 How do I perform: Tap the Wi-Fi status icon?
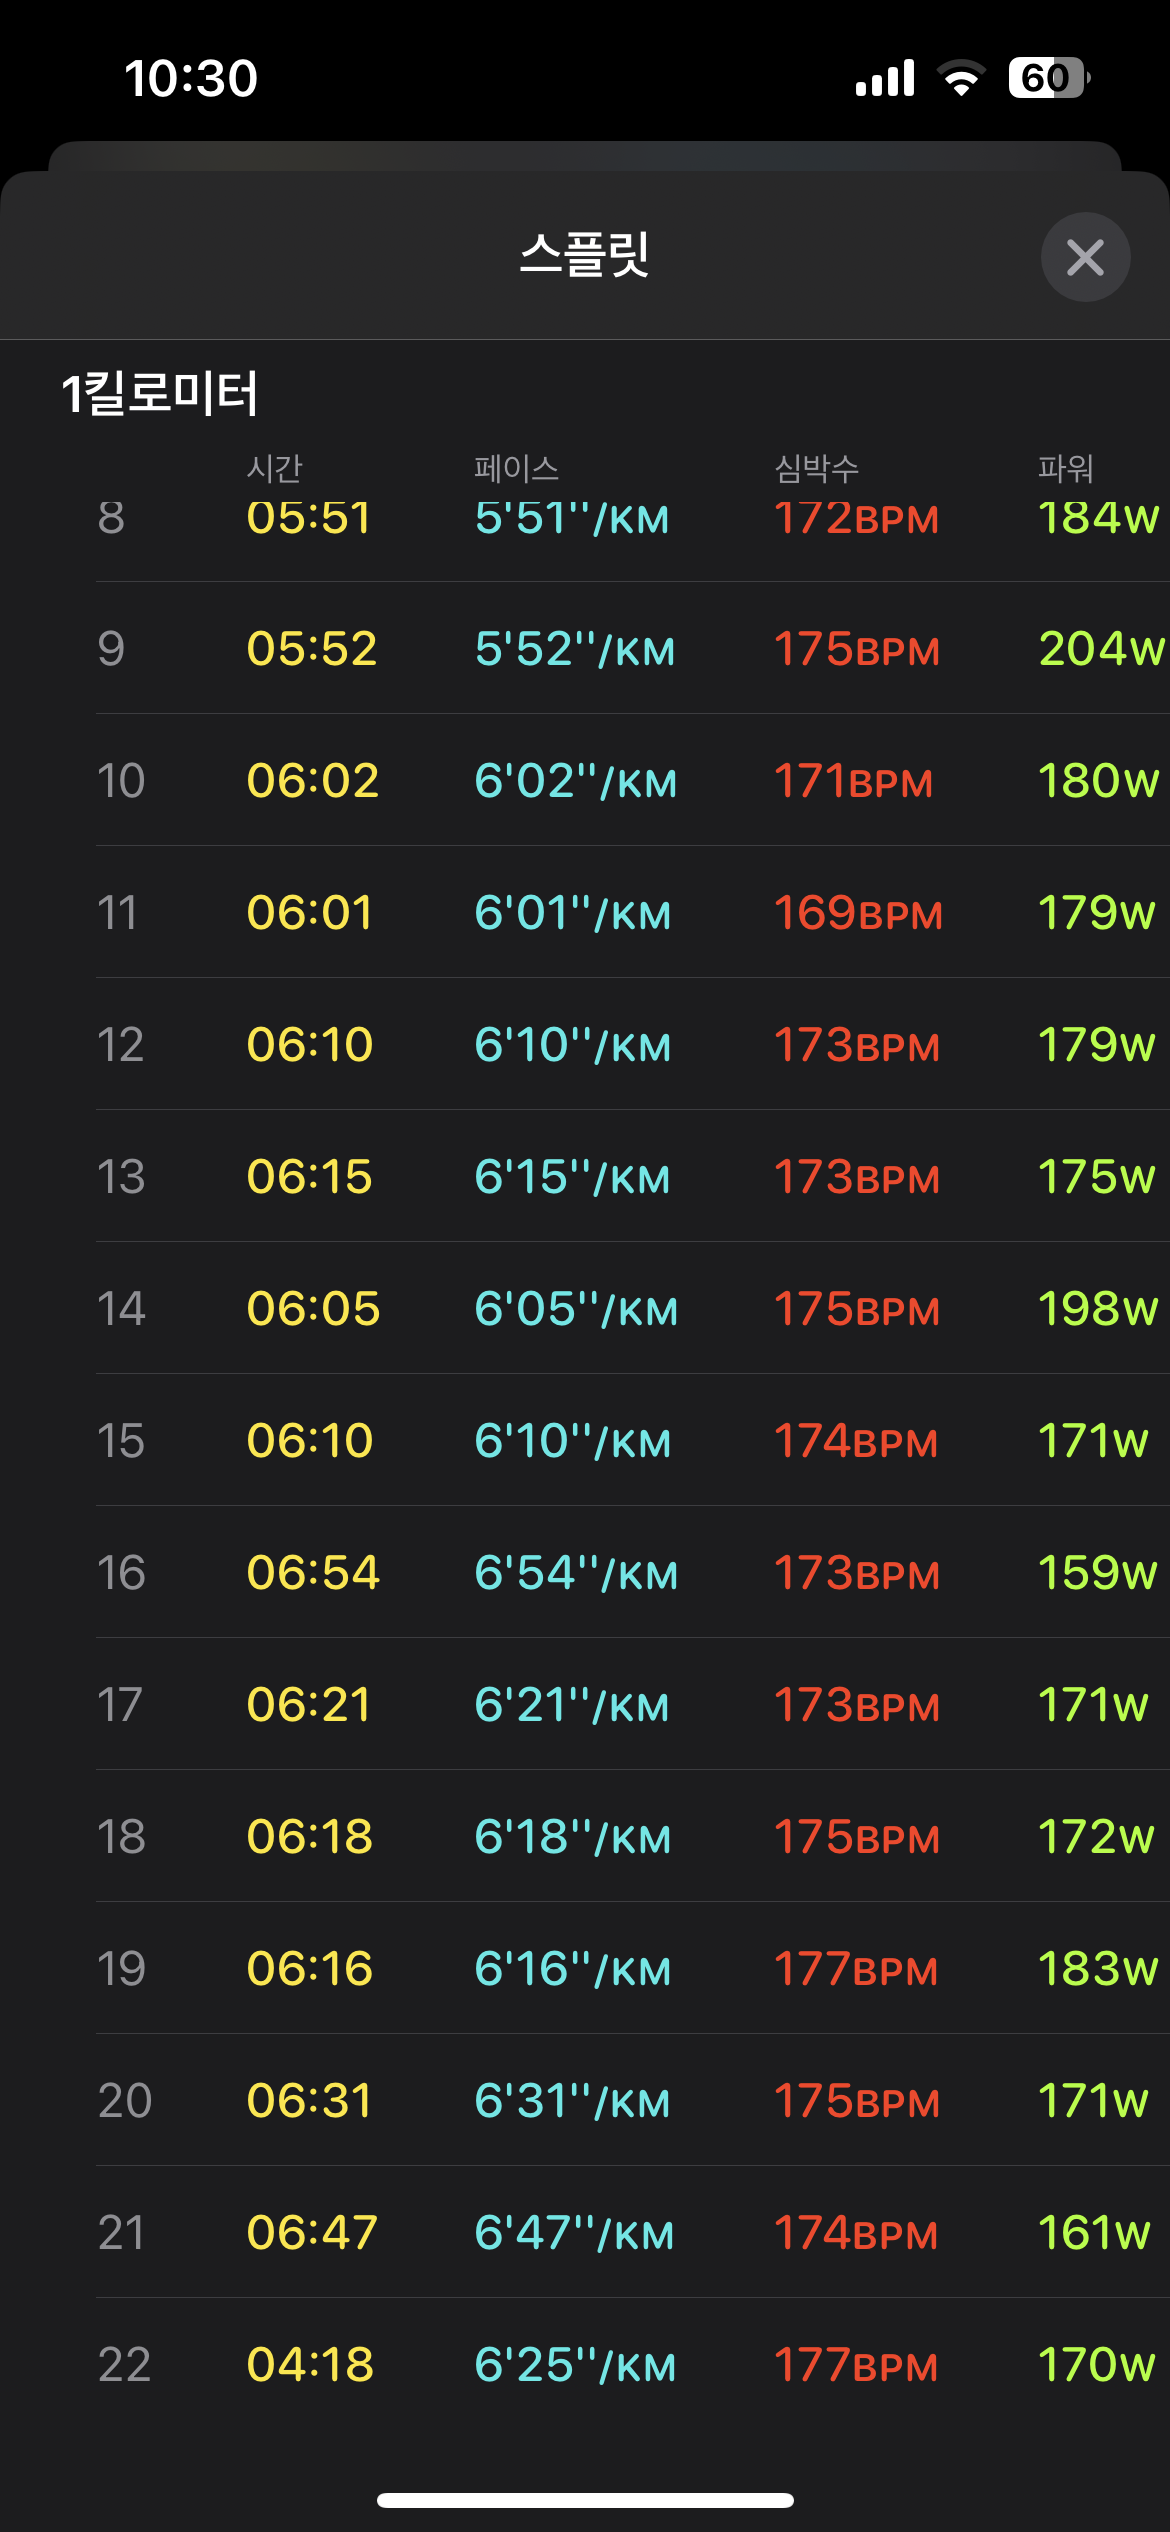961,78
